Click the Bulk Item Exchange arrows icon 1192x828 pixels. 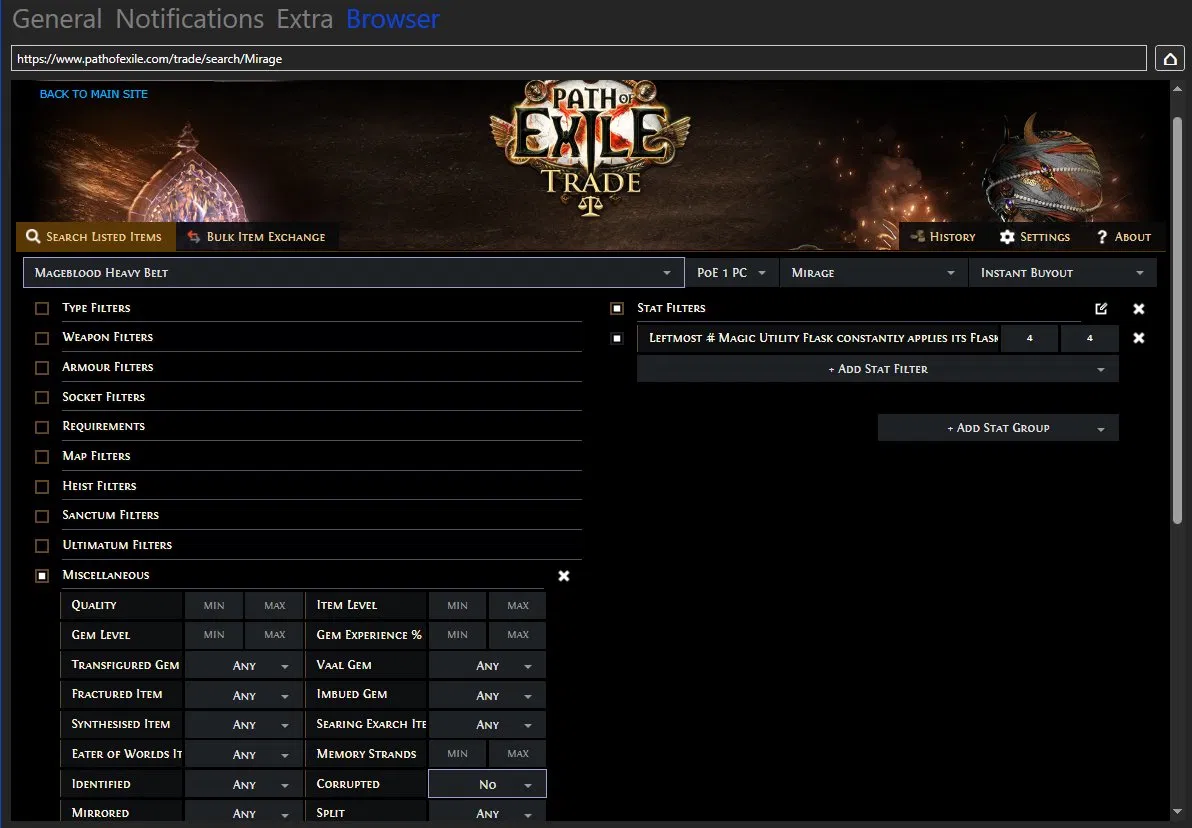tap(193, 236)
